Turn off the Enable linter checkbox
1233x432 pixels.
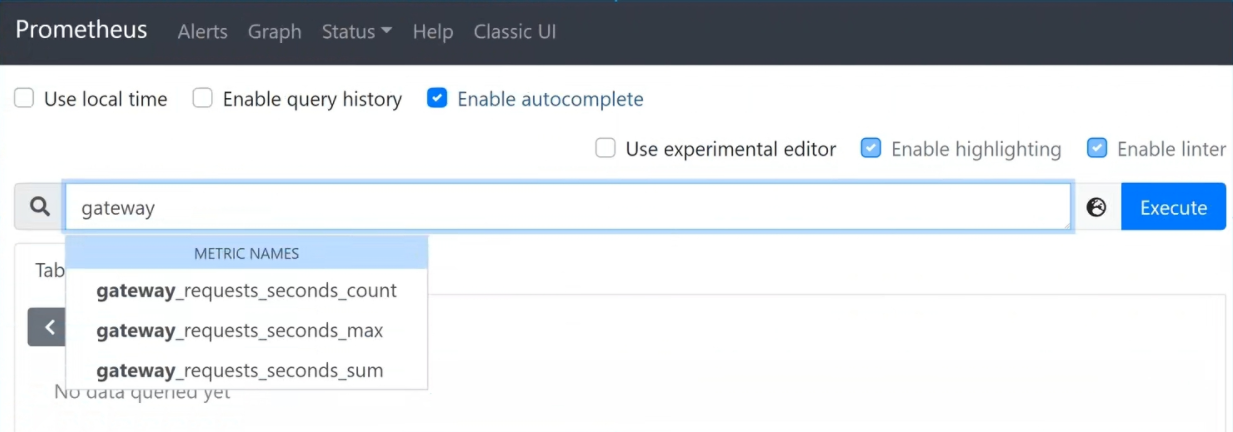click(x=1097, y=149)
